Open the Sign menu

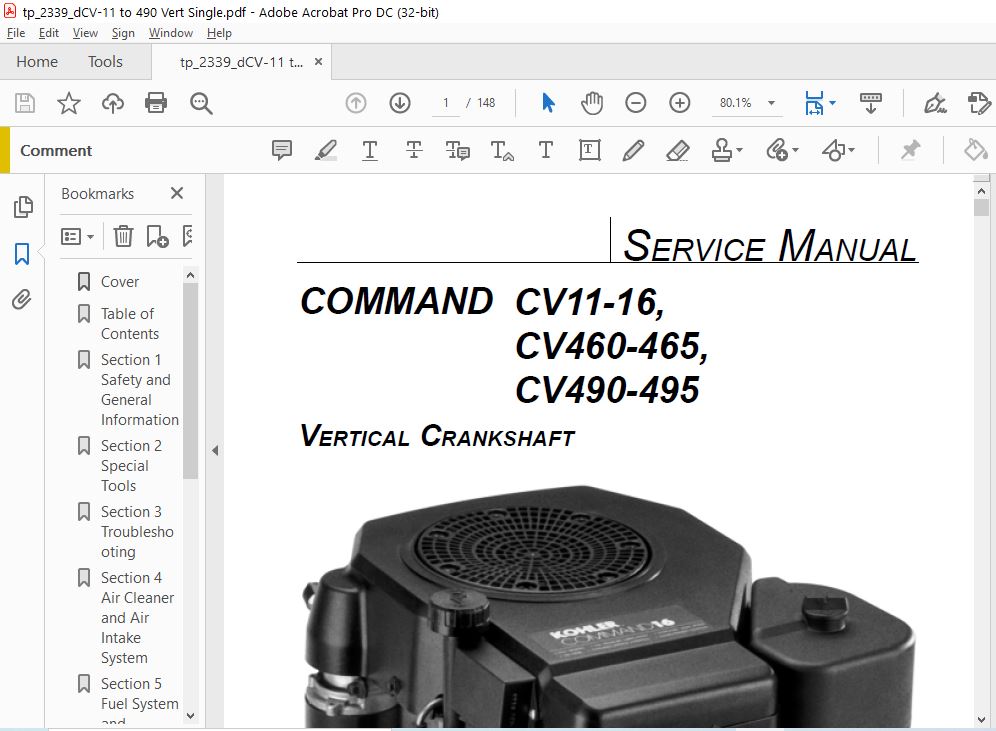(123, 33)
